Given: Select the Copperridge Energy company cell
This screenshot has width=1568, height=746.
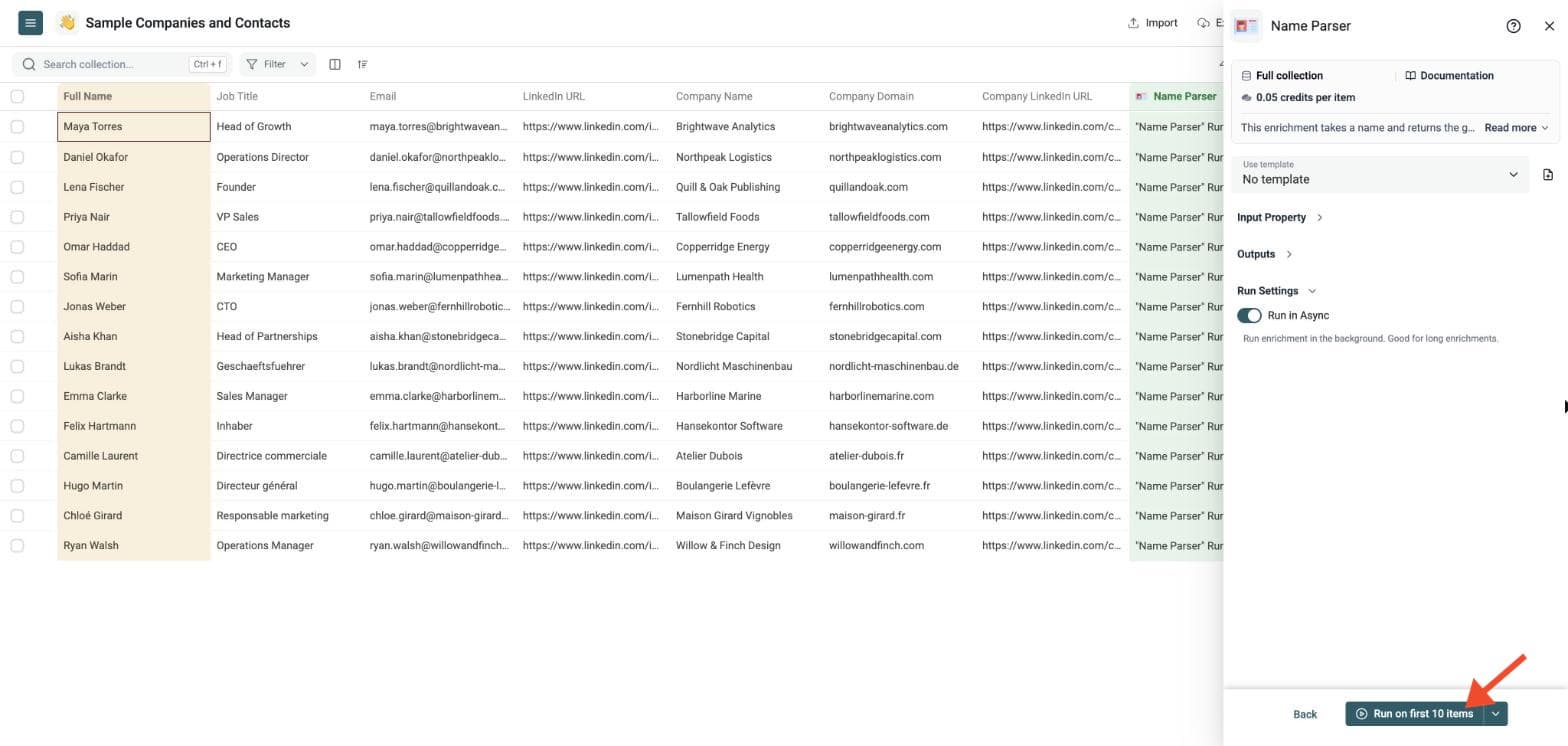Looking at the screenshot, I should 746,246.
